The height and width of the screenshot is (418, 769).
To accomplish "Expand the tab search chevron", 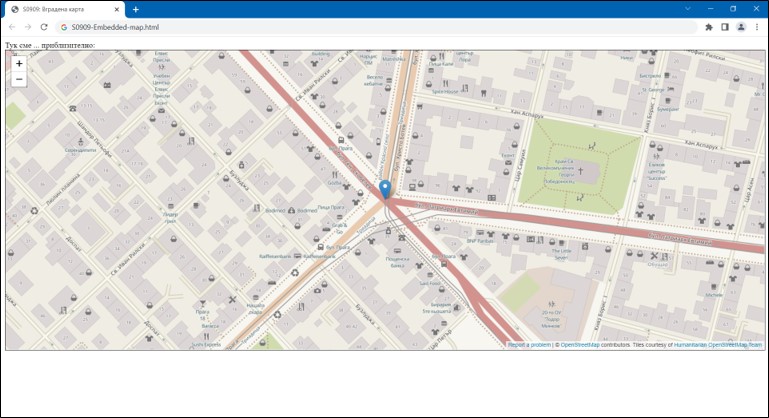I will [x=687, y=9].
